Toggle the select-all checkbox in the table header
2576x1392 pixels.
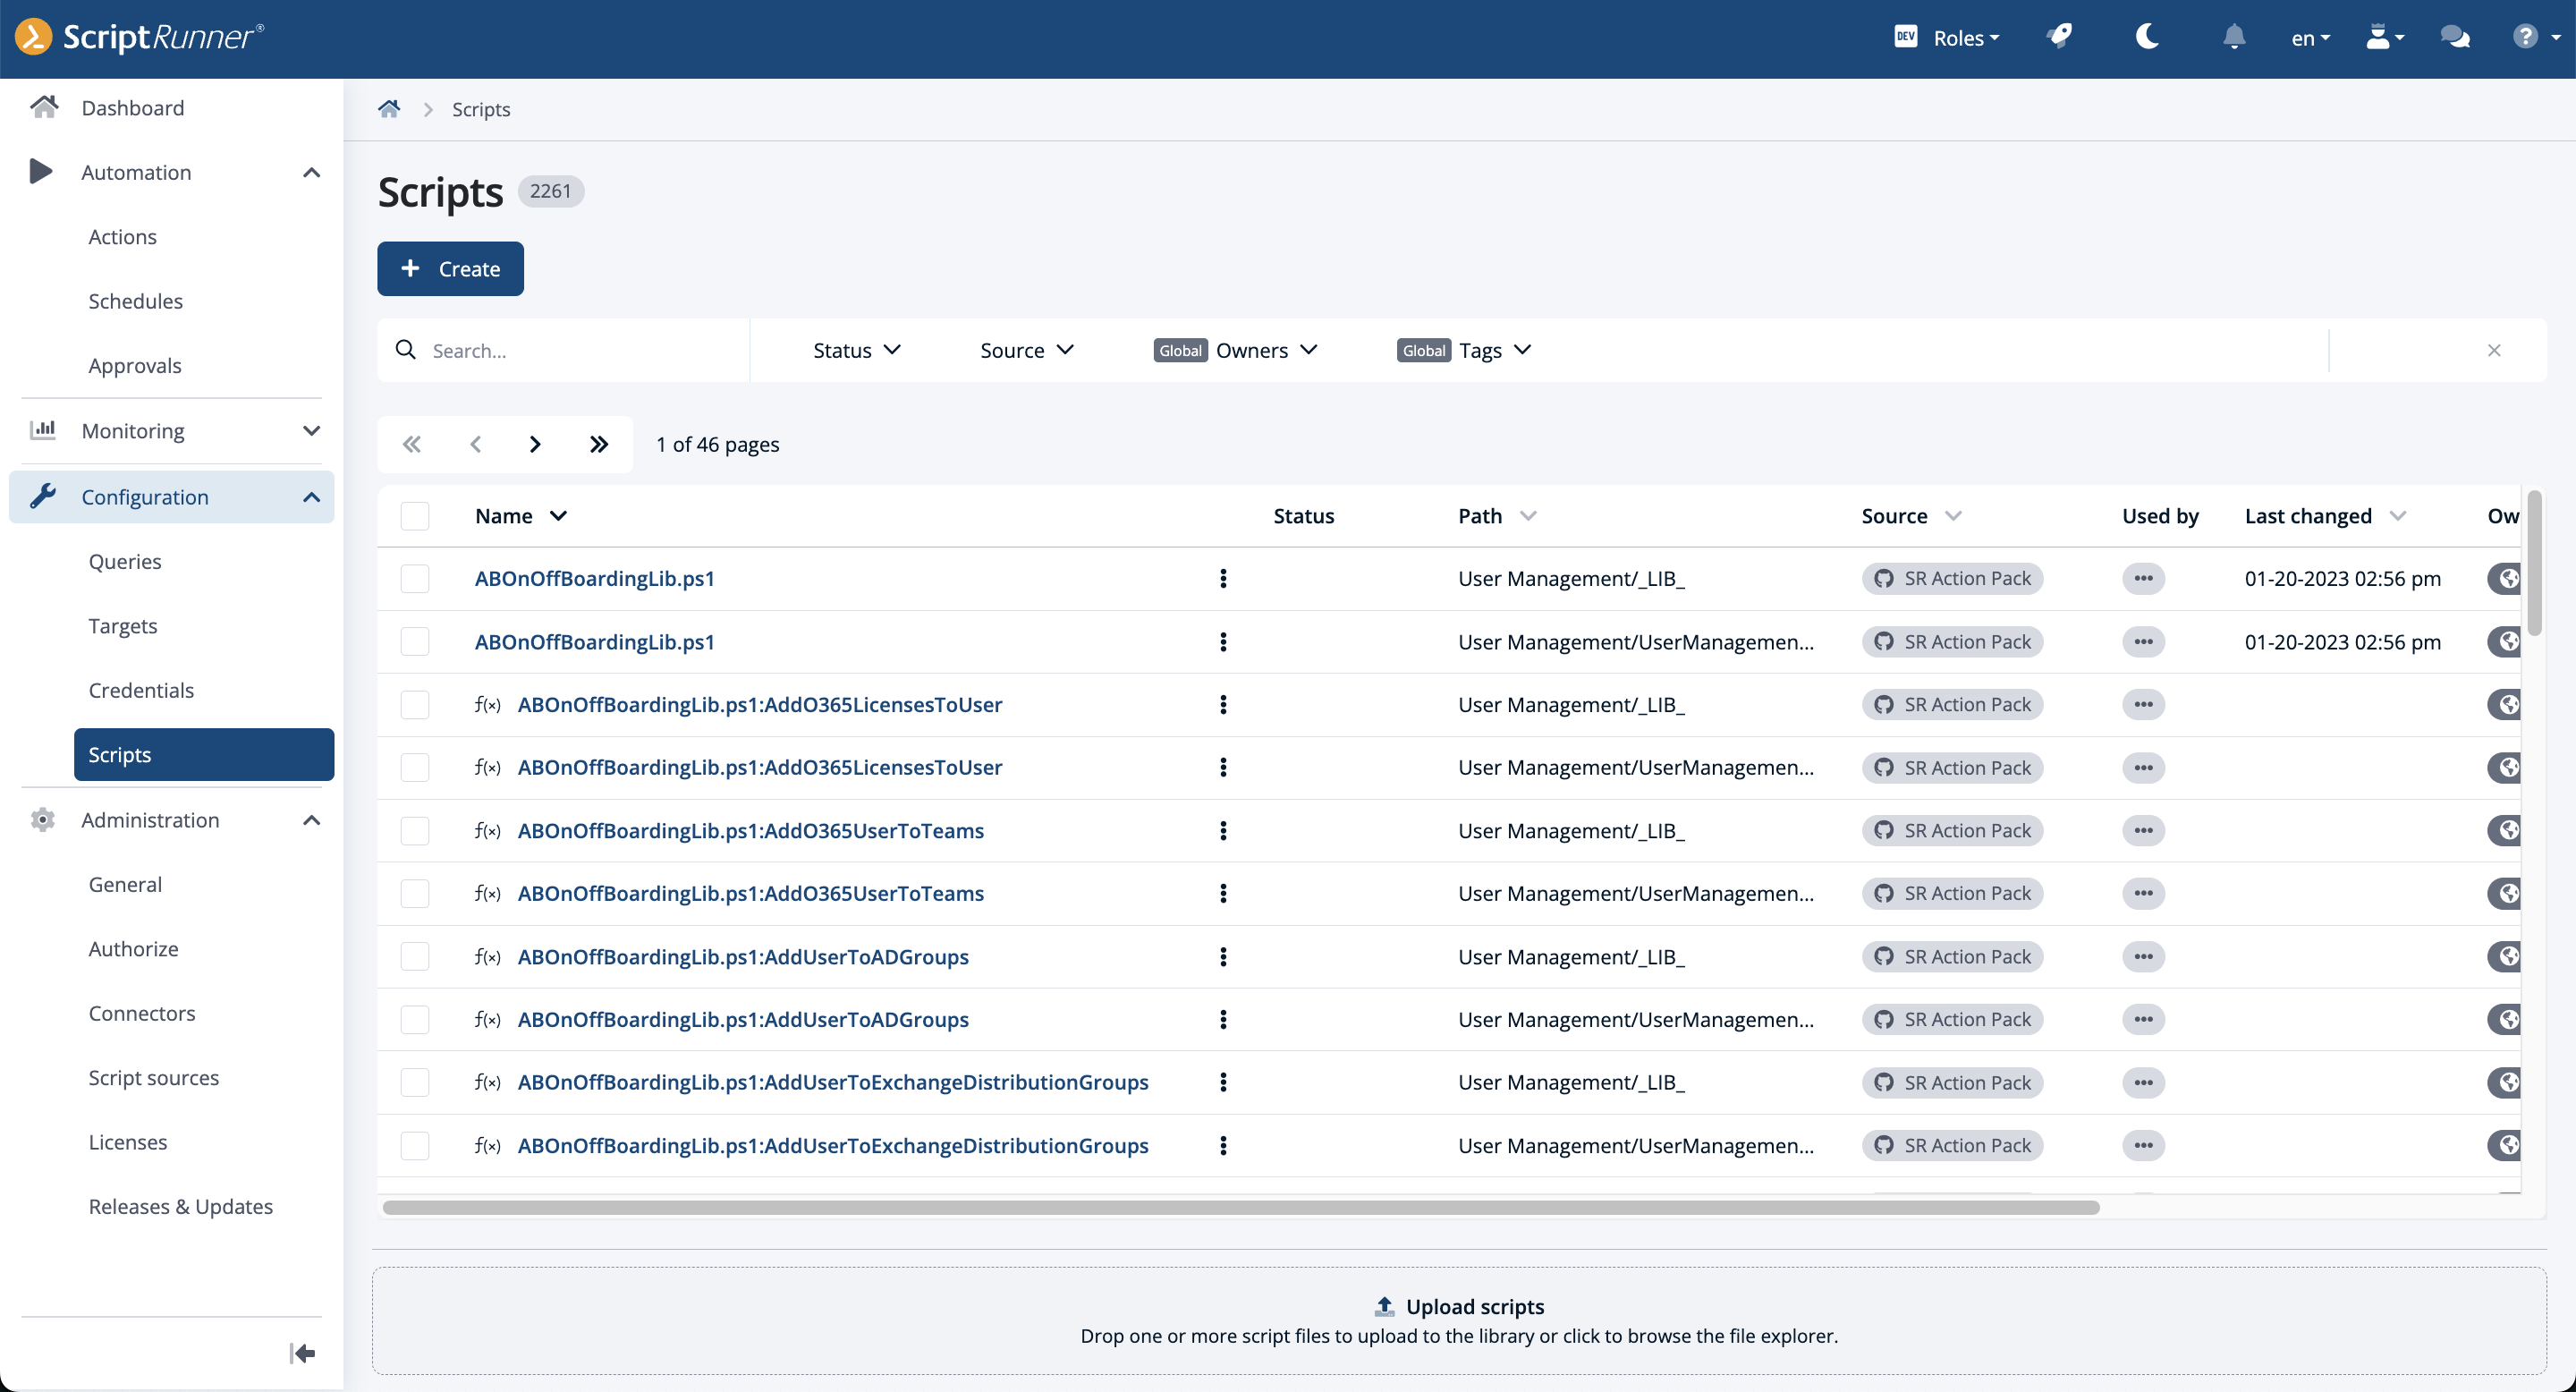click(414, 515)
